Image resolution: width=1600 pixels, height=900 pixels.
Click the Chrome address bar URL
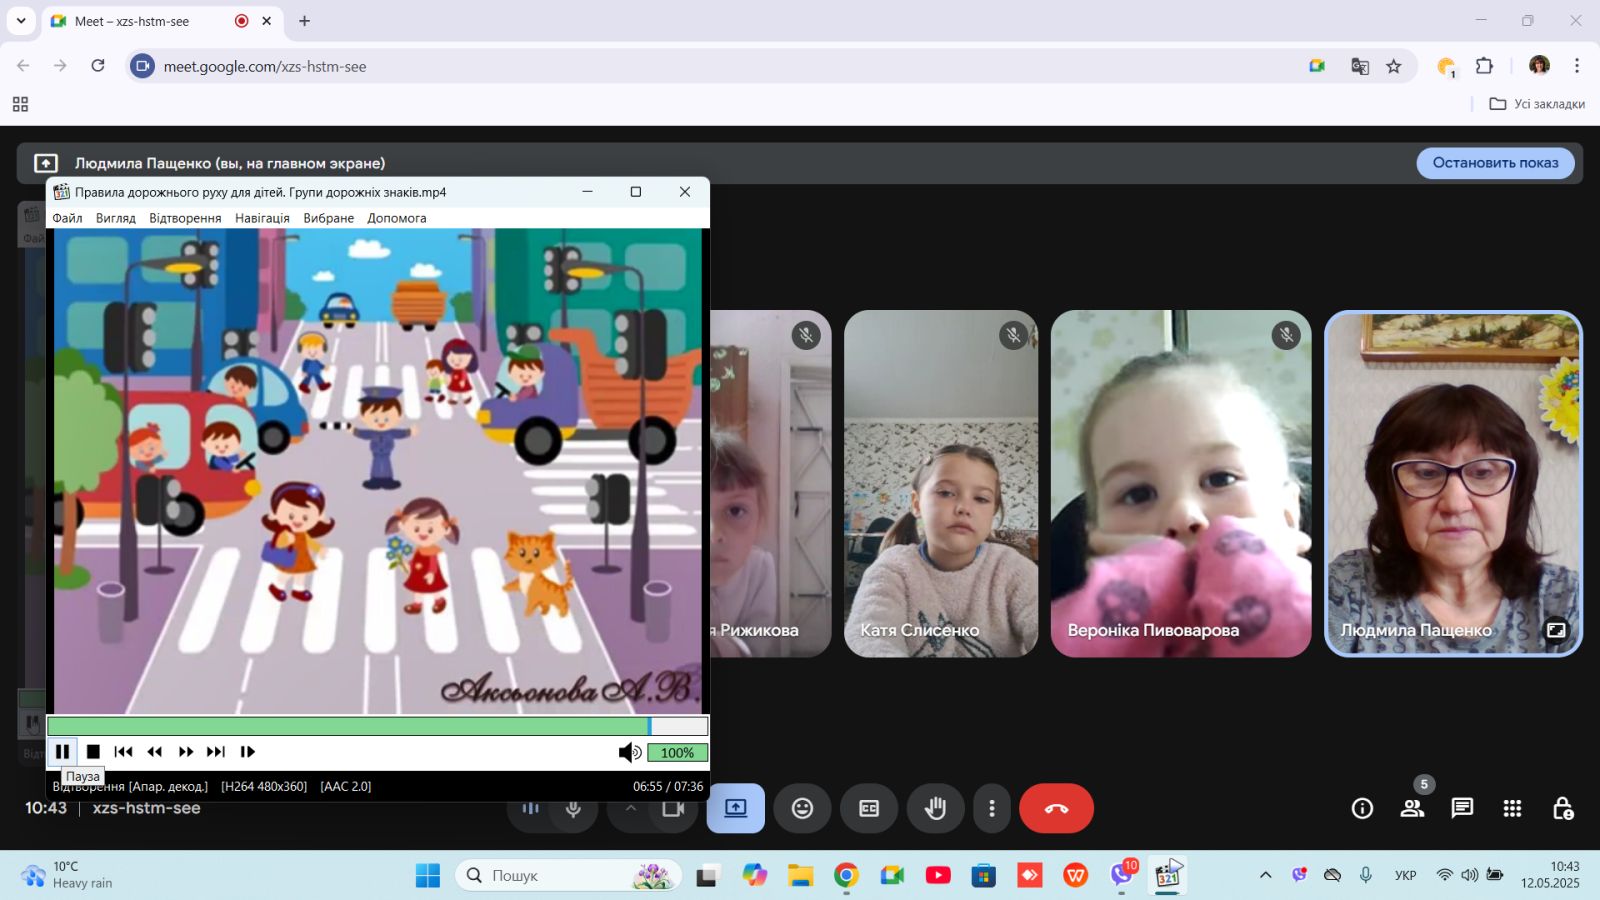click(x=265, y=66)
